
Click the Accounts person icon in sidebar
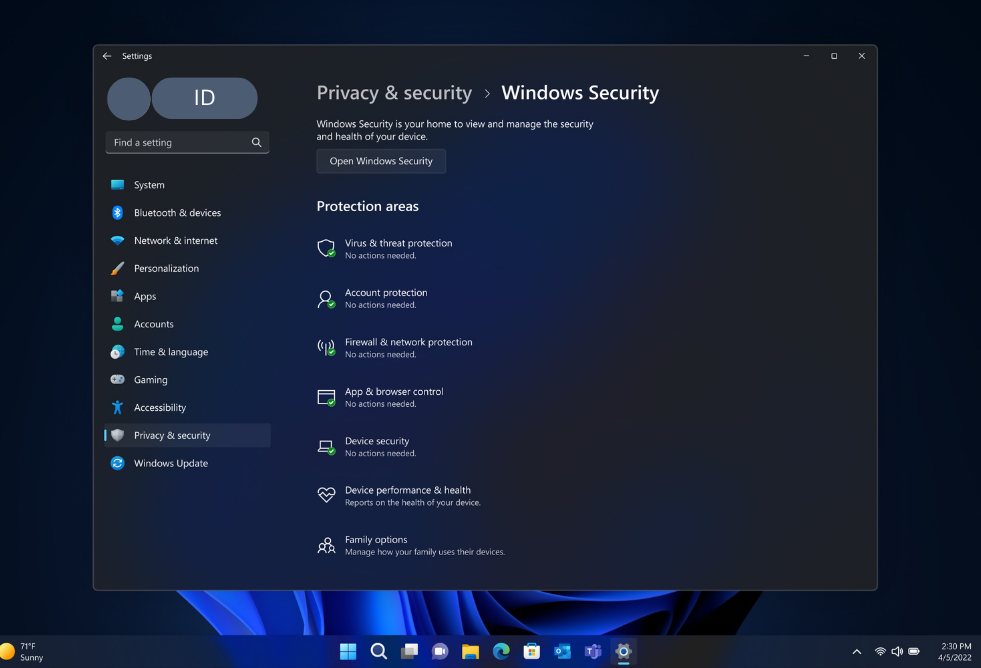pyautogui.click(x=117, y=324)
